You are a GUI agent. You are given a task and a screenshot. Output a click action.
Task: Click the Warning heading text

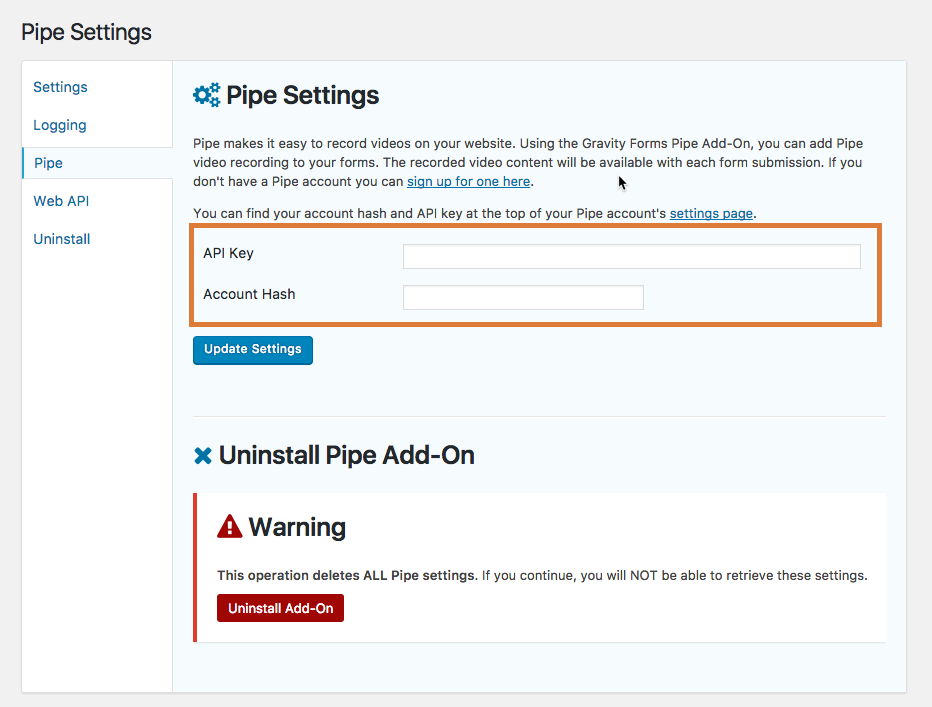(x=297, y=527)
